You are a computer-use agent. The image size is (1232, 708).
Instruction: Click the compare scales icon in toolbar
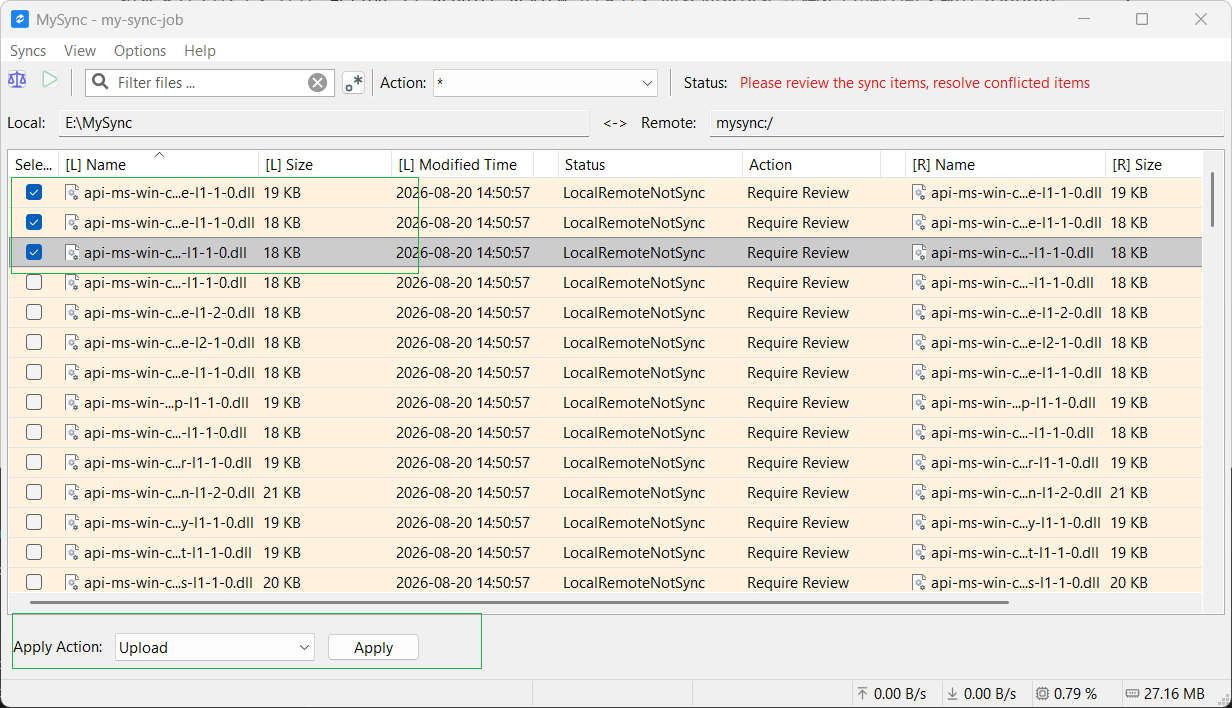(17, 80)
